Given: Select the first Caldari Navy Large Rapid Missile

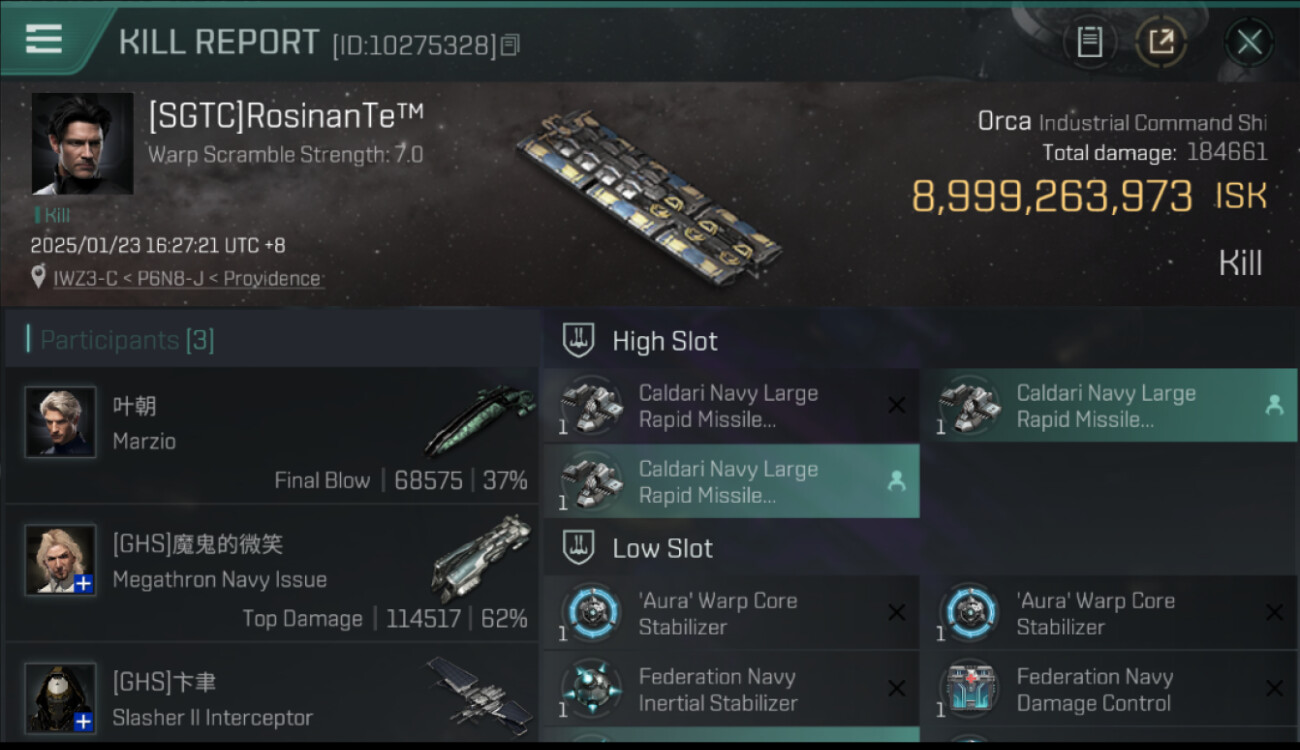Looking at the screenshot, I should [730, 406].
